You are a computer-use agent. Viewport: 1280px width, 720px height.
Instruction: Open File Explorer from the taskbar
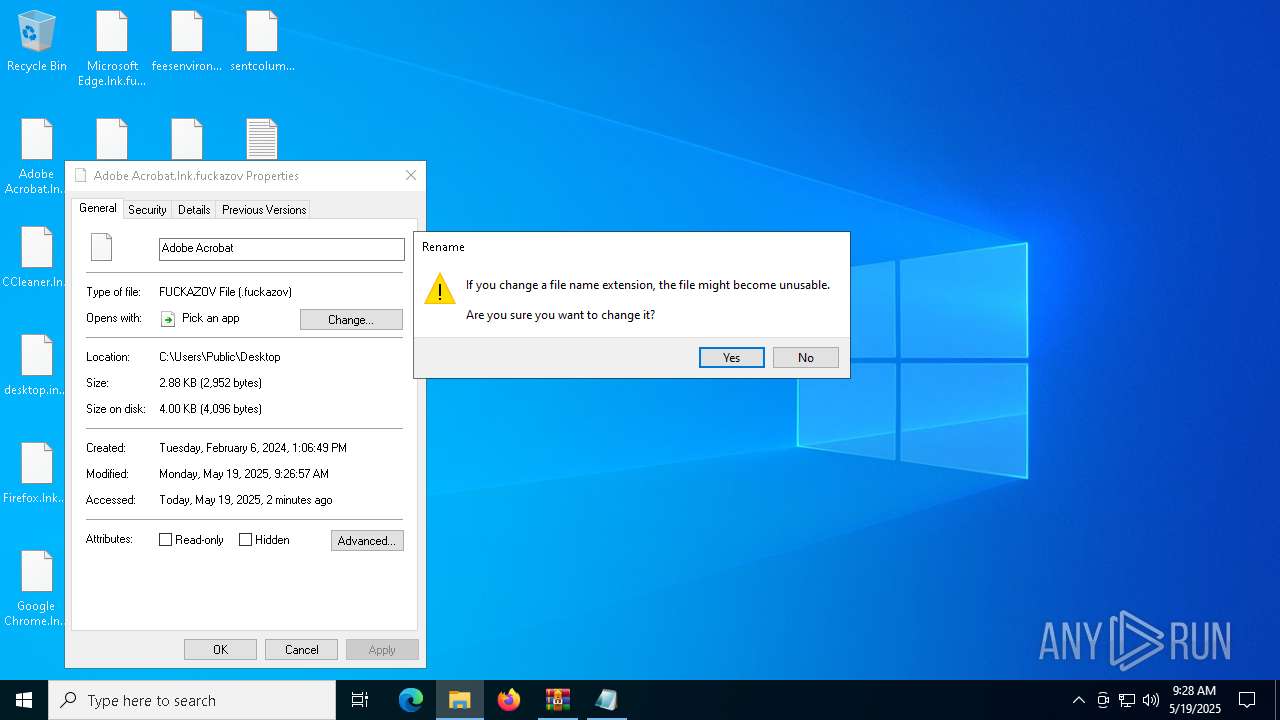point(460,700)
